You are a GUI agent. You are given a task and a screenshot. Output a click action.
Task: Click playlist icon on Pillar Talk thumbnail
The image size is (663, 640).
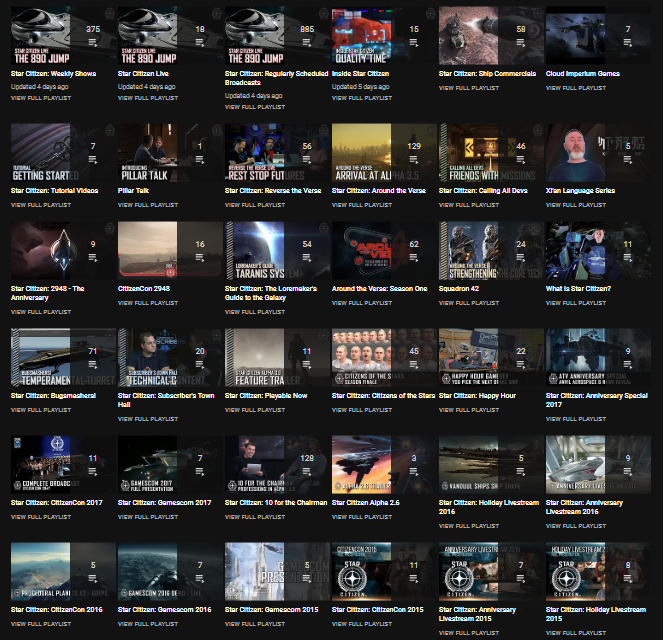pyautogui.click(x=200, y=159)
